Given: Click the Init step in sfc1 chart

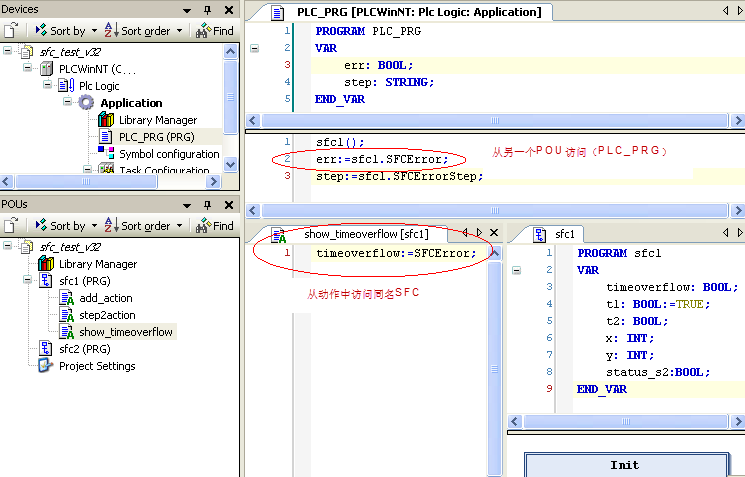Looking at the screenshot, I should (x=626, y=465).
